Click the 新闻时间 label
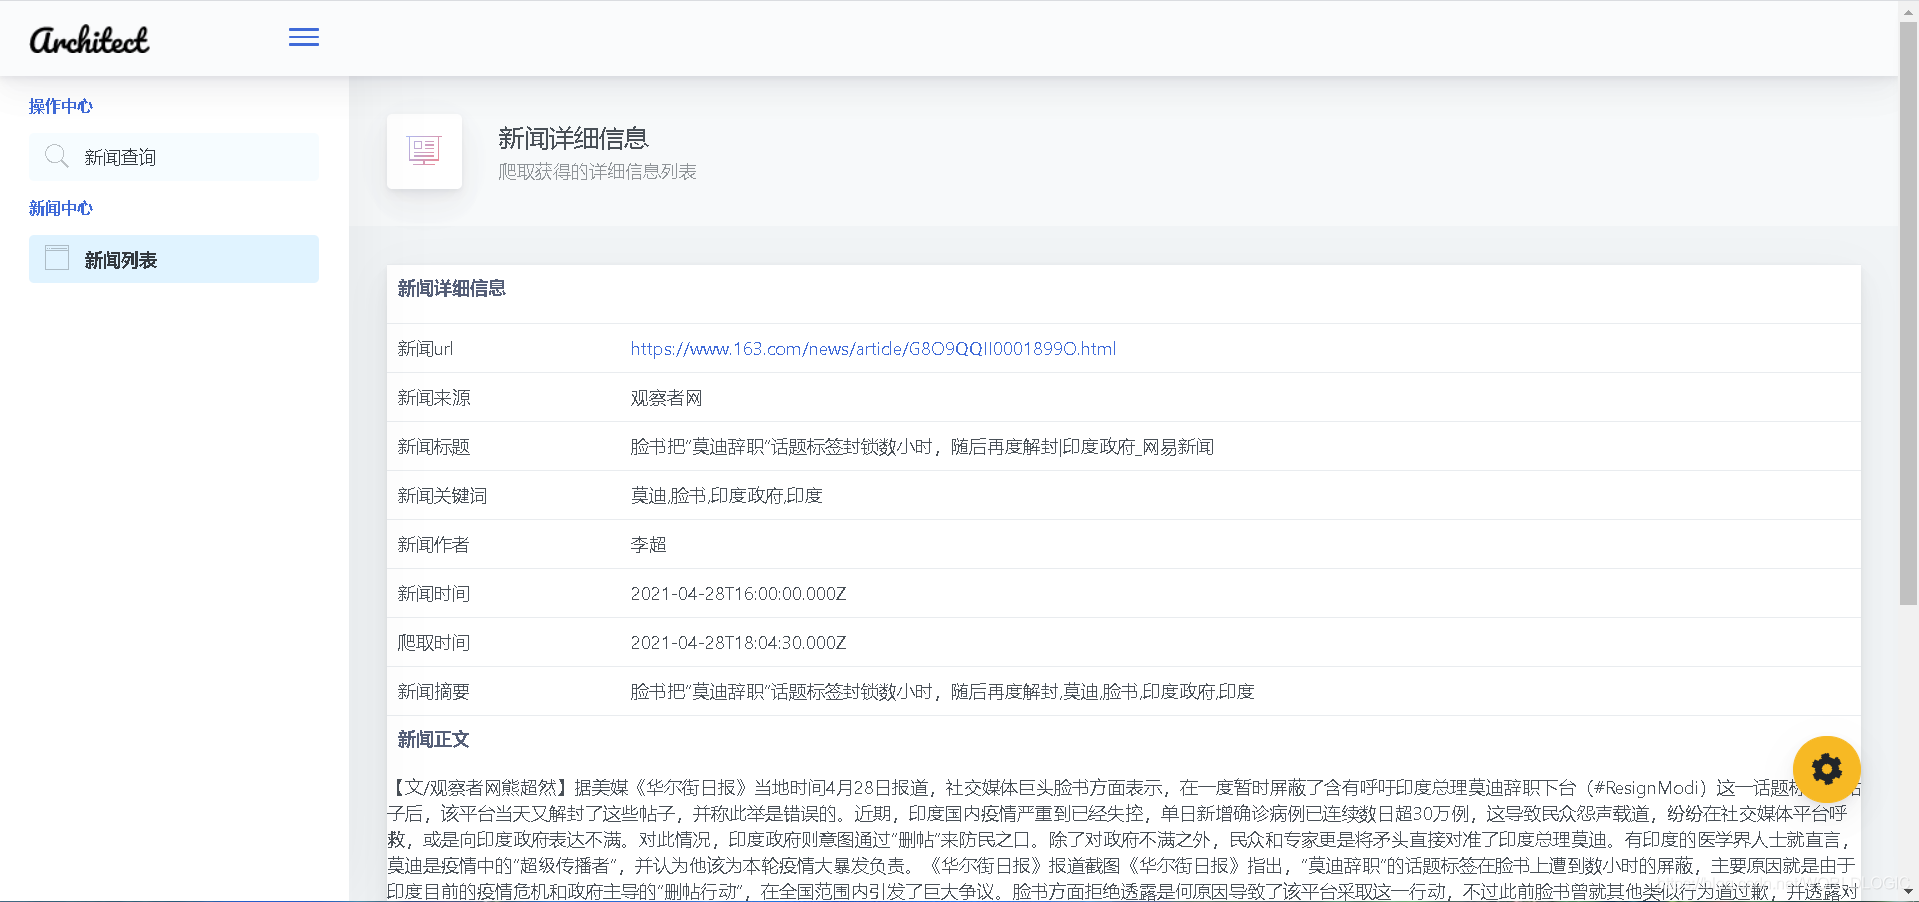1919x902 pixels. click(x=434, y=594)
